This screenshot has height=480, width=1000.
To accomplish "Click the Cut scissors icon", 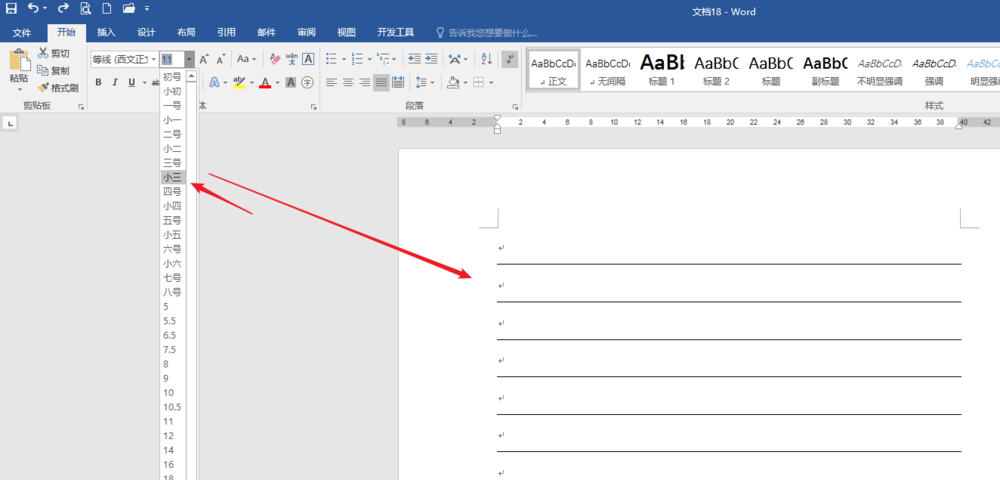I will [43, 53].
